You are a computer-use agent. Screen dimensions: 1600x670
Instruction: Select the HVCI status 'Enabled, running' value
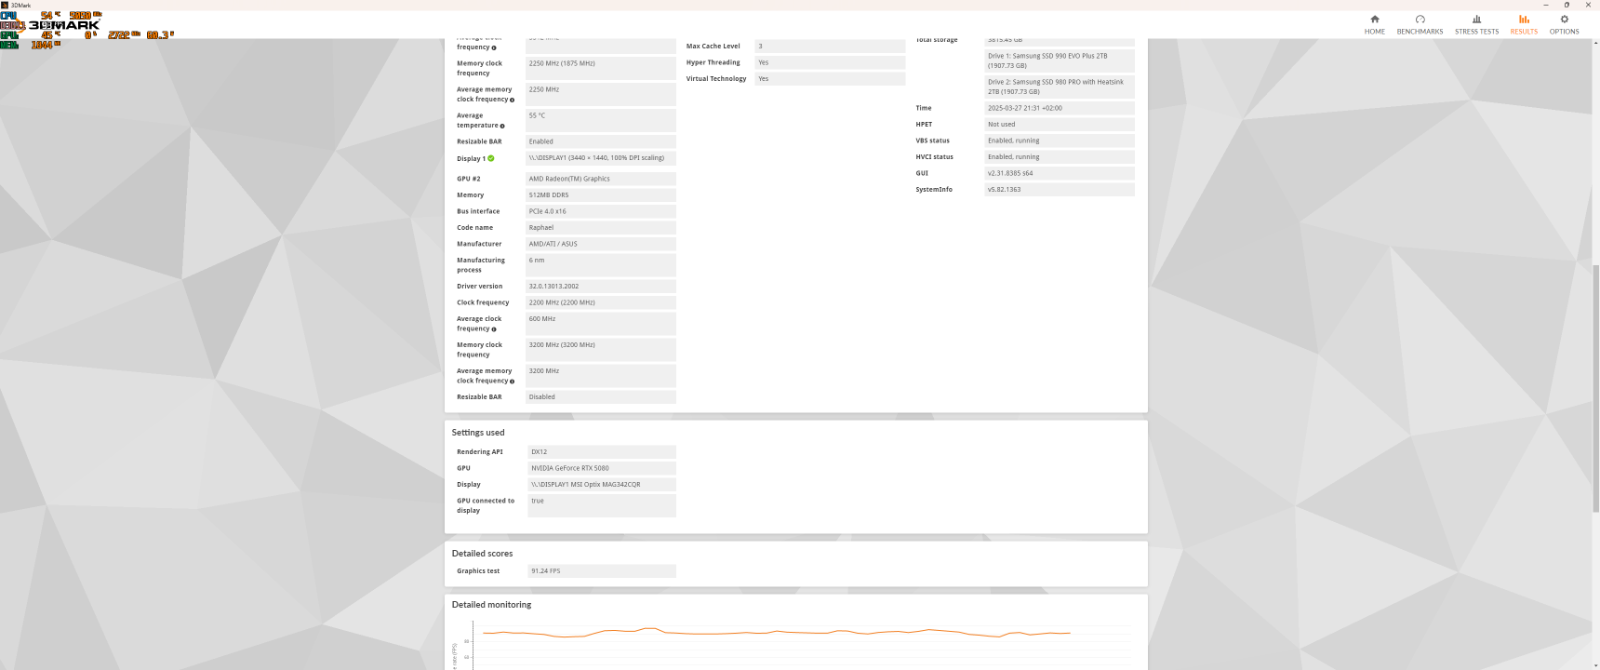point(1059,157)
